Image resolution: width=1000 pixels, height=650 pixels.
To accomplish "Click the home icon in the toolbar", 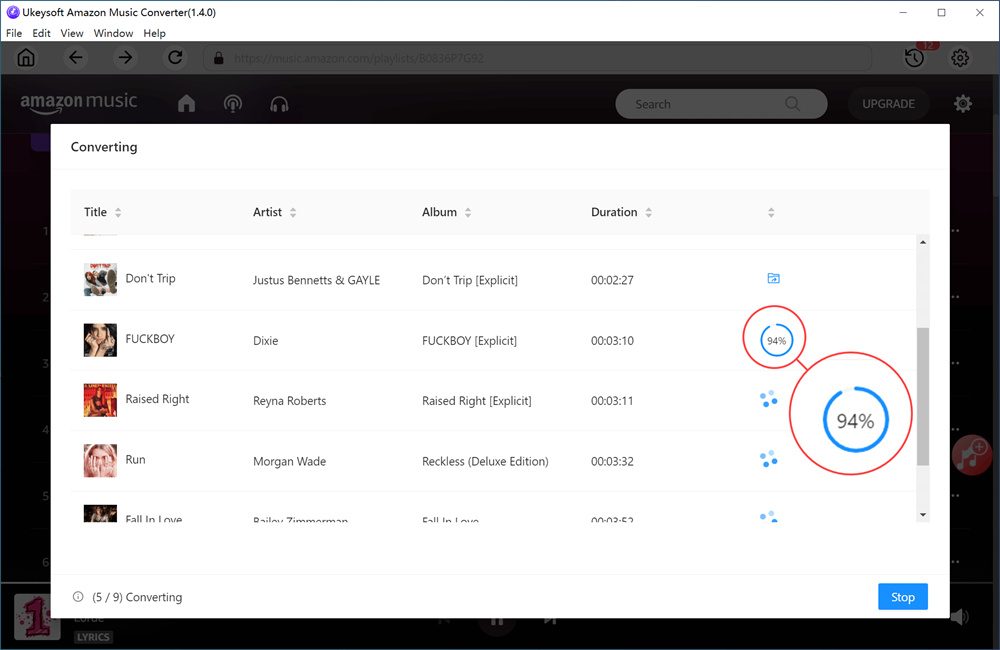I will (x=26, y=58).
